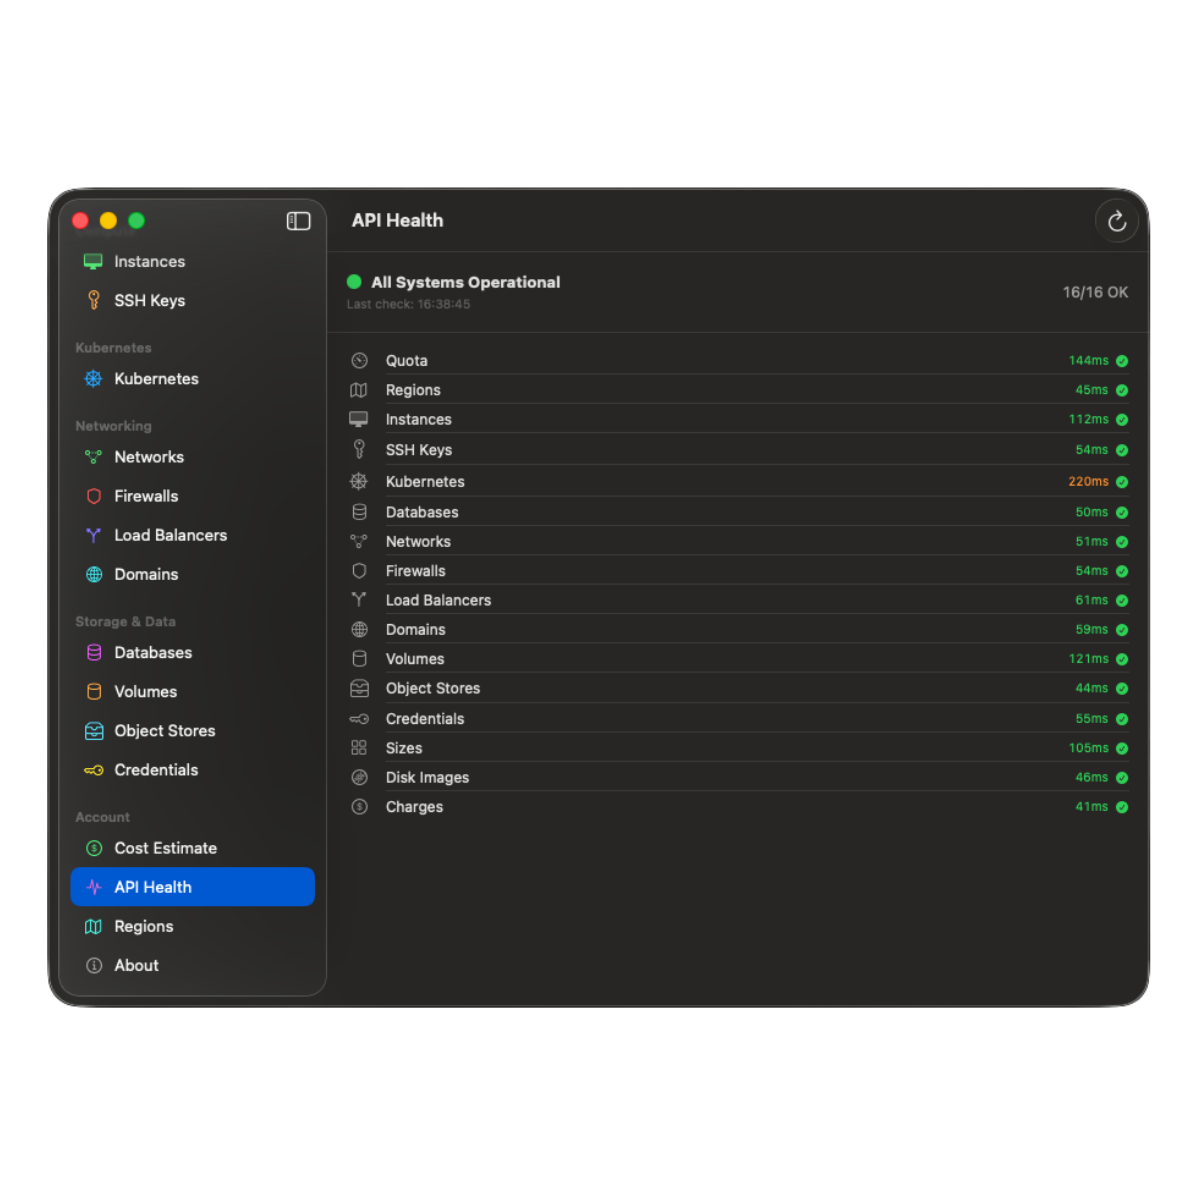Image resolution: width=1200 pixels, height=1200 pixels.
Task: Click the 41ms Charges latency value
Action: click(x=1091, y=807)
